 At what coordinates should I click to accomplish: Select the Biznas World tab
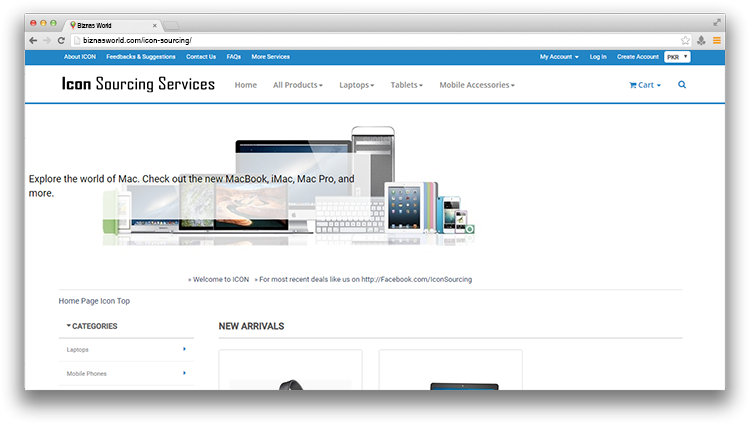click(113, 25)
